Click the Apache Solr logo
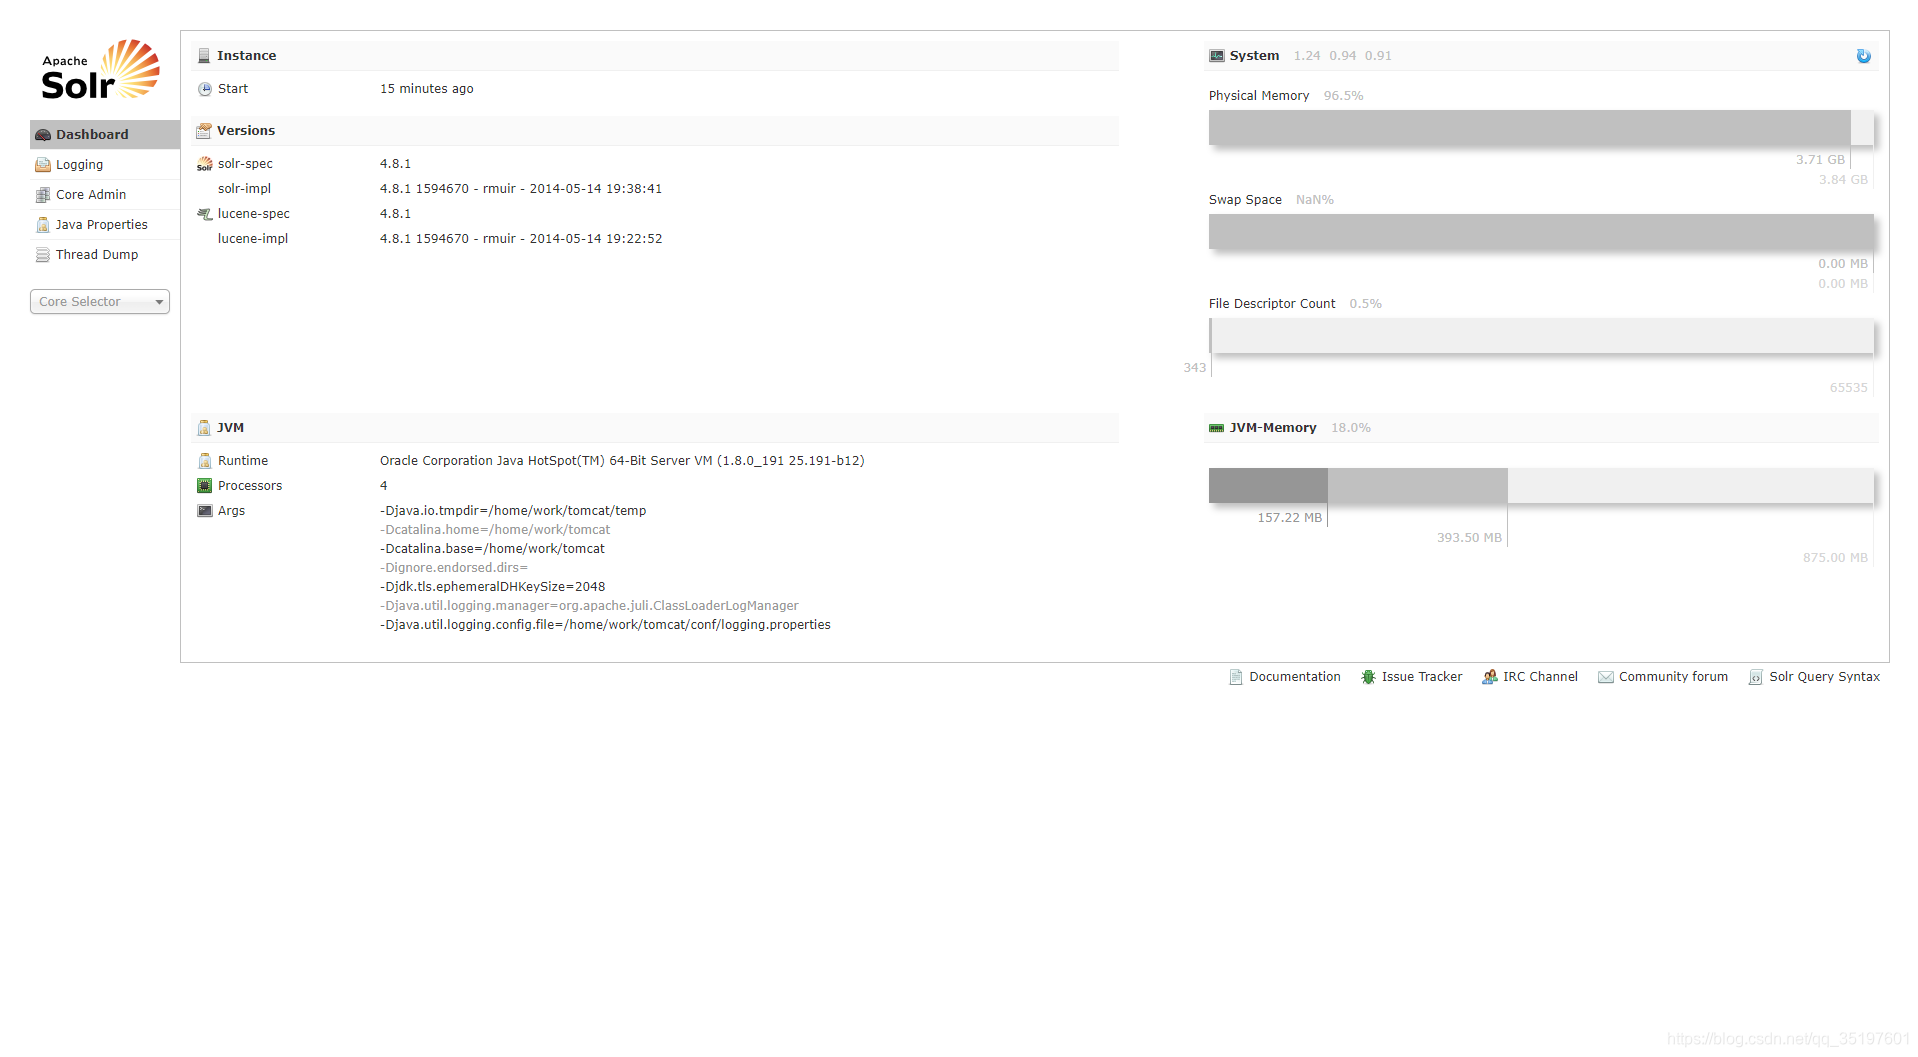 click(x=100, y=70)
